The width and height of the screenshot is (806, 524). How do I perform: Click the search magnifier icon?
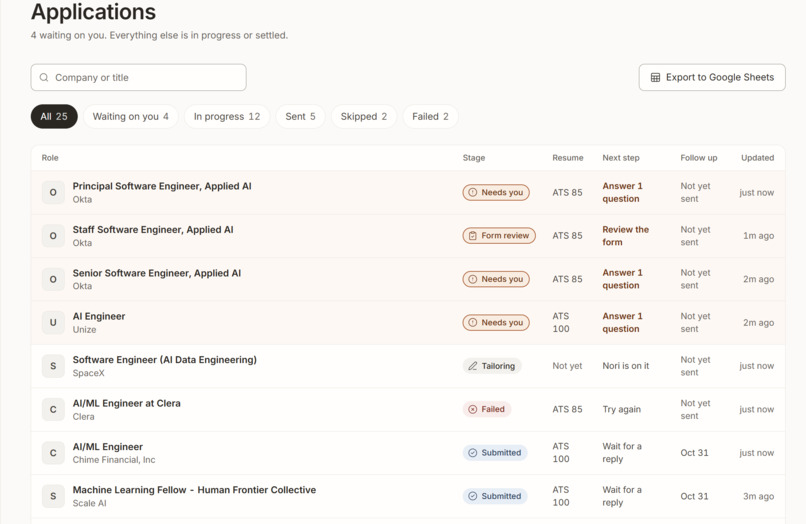[44, 78]
